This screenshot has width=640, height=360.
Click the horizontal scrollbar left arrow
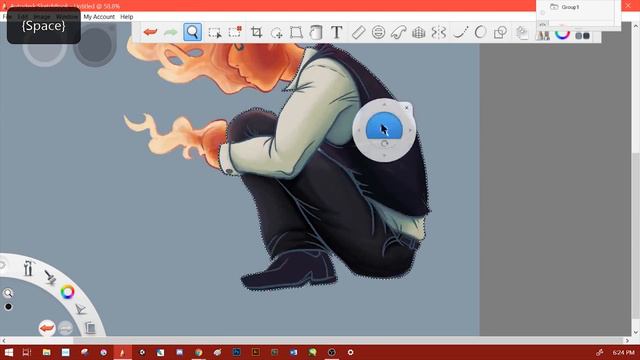click(4, 340)
